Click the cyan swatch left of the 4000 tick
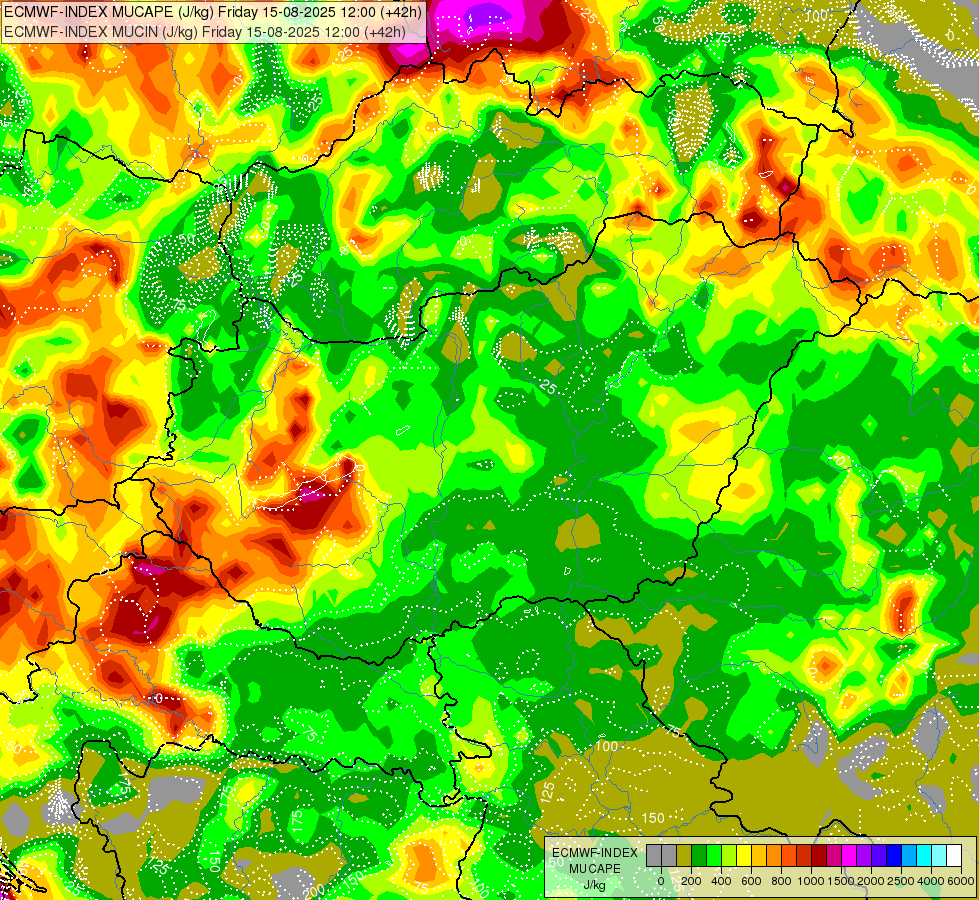The width and height of the screenshot is (979, 900). (x=924, y=855)
